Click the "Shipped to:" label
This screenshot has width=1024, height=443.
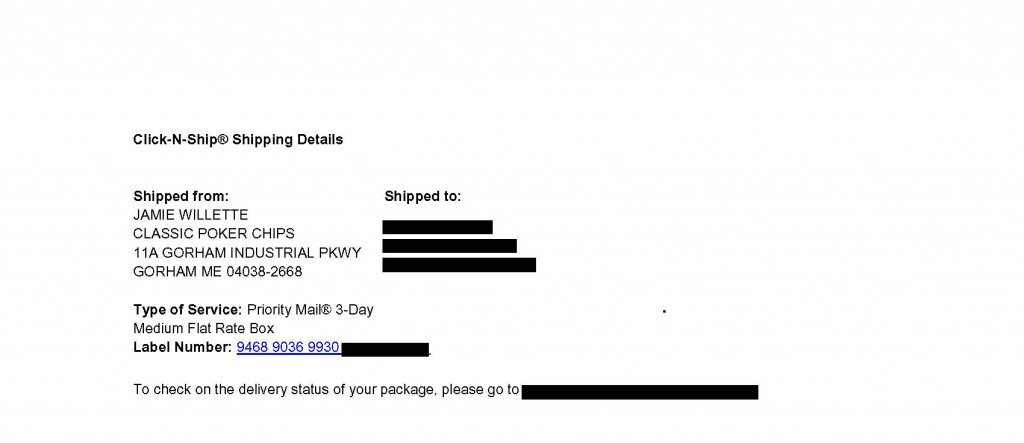click(422, 197)
